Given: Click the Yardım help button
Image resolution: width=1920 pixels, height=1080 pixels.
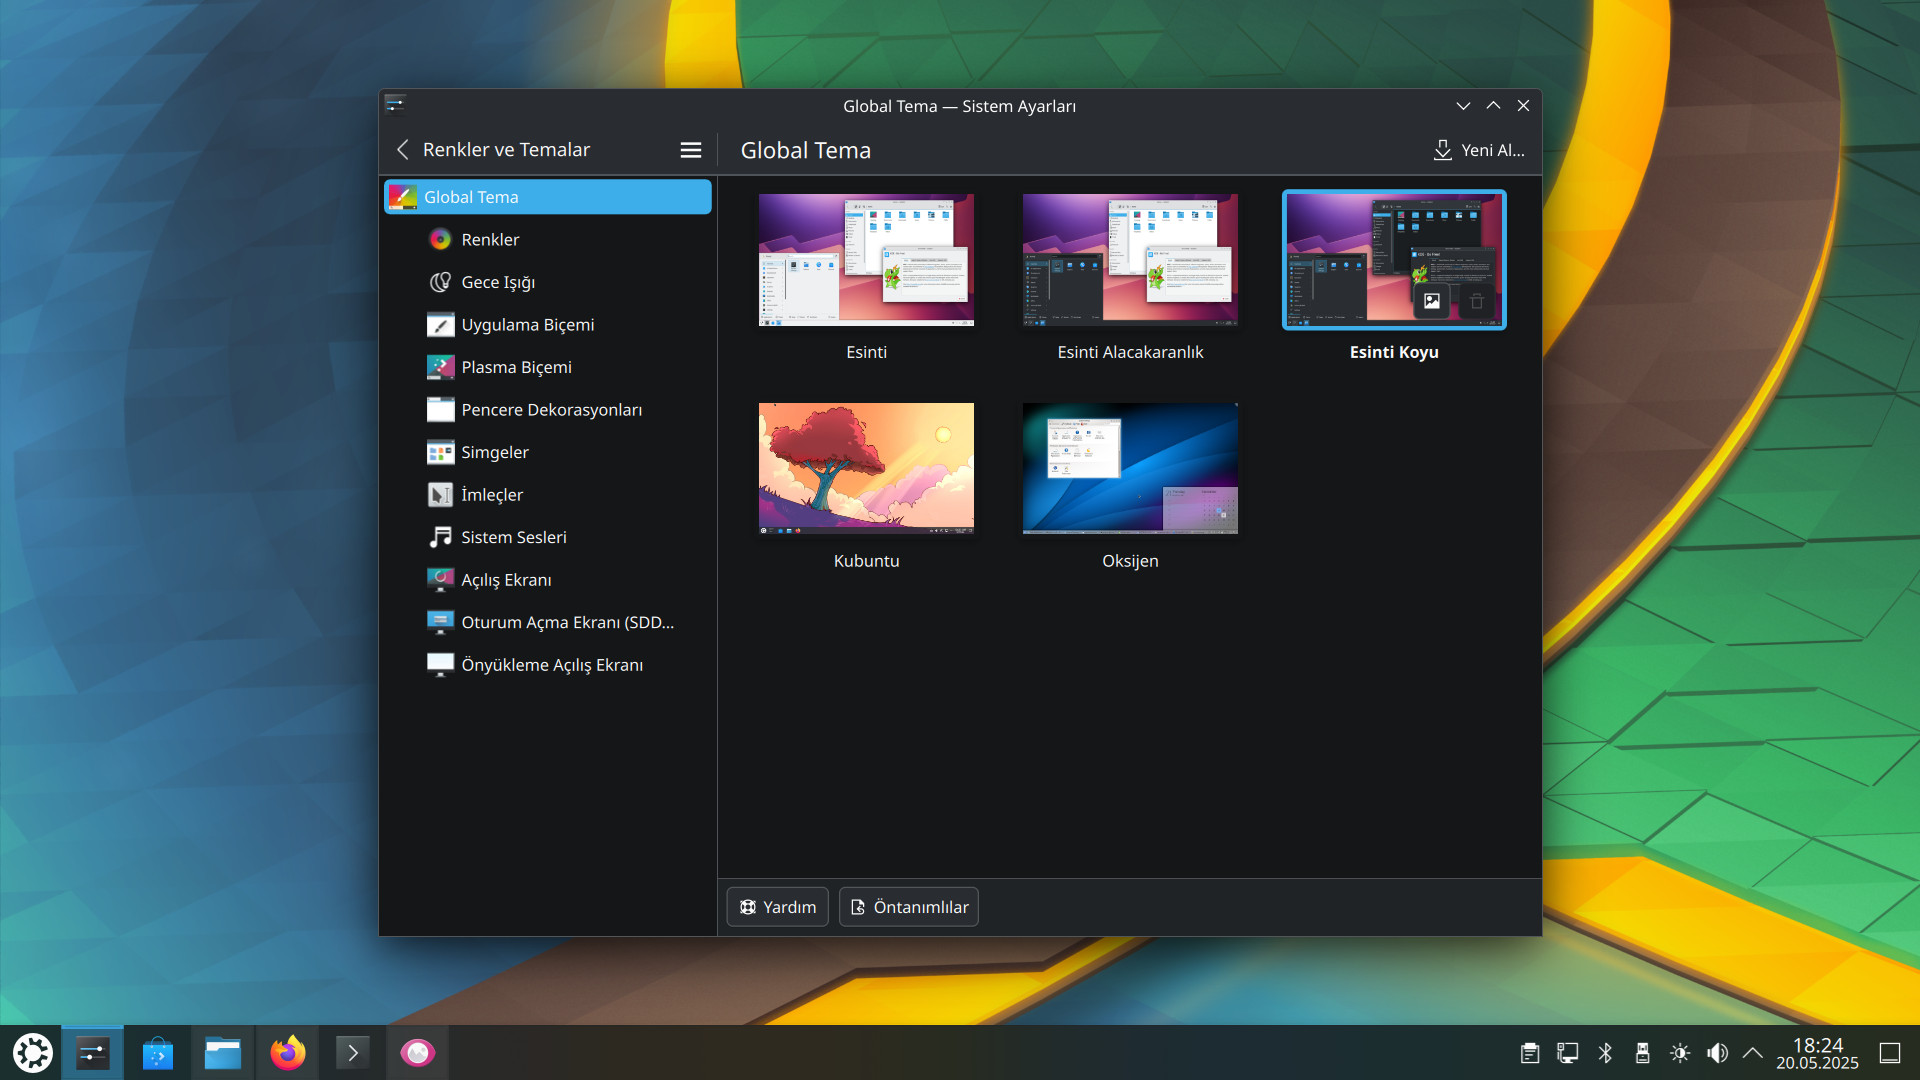Looking at the screenshot, I should pyautogui.click(x=777, y=907).
